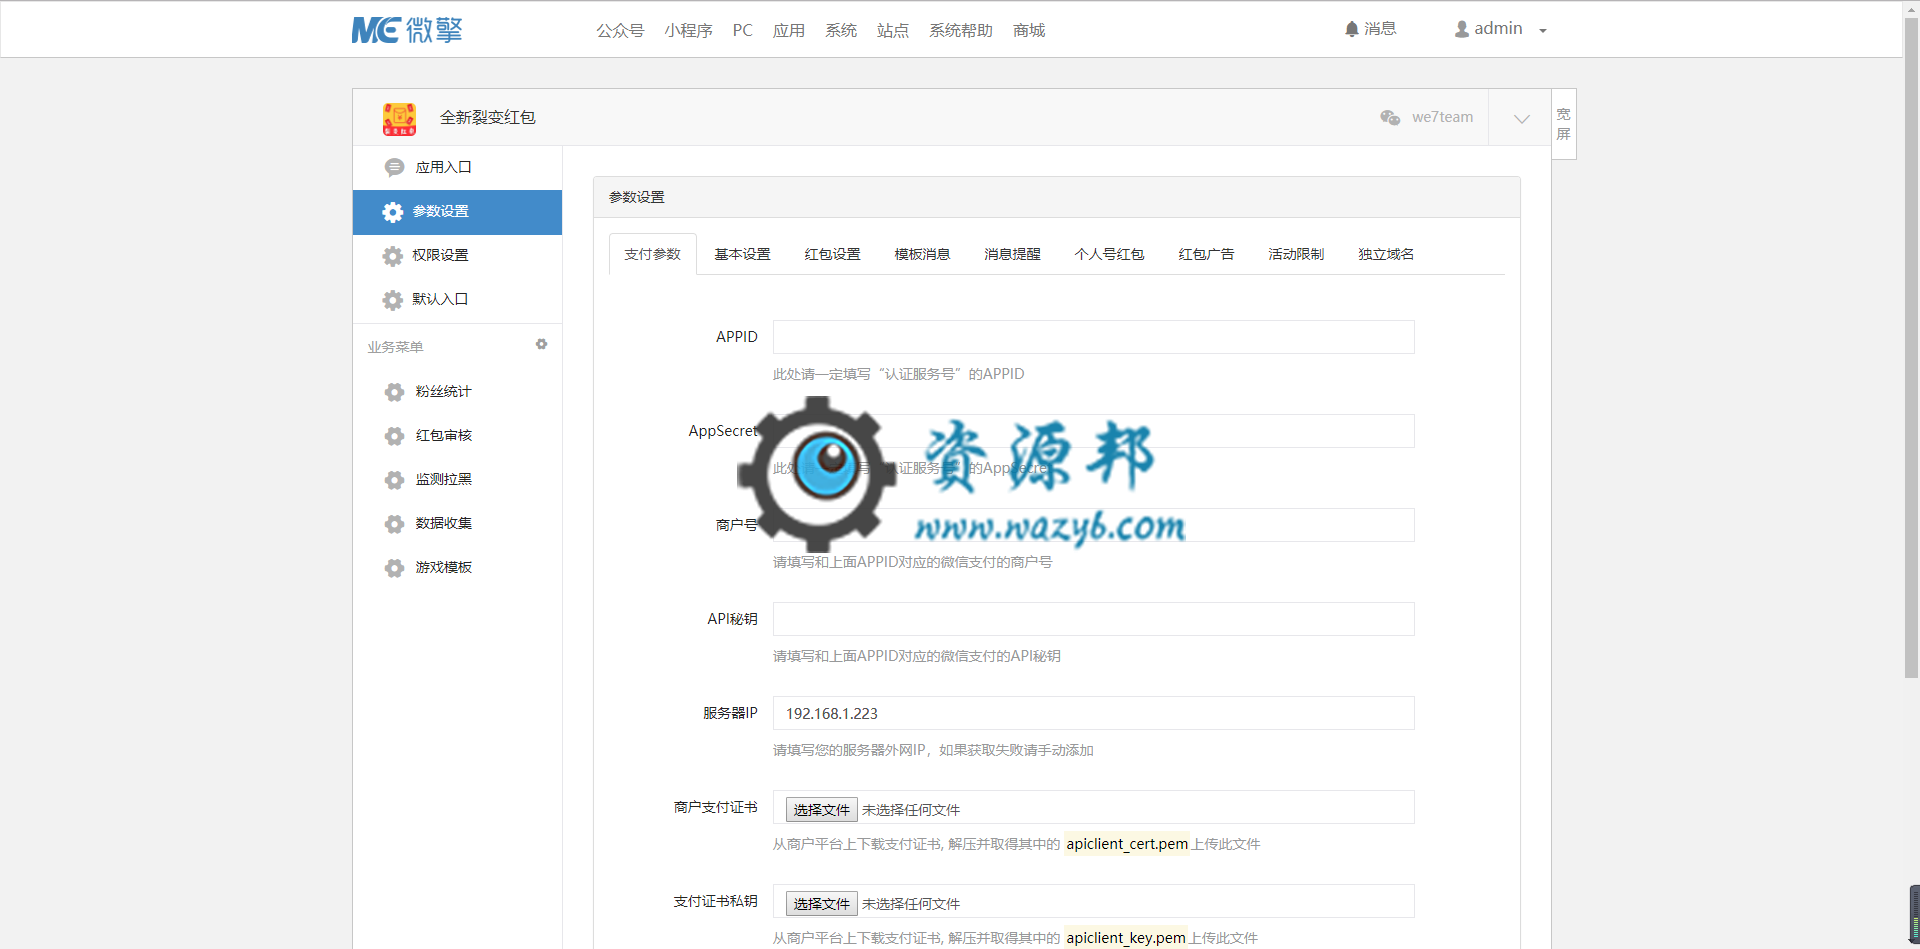Select the 支付参数 tab
The height and width of the screenshot is (949, 1920).
tap(652, 255)
